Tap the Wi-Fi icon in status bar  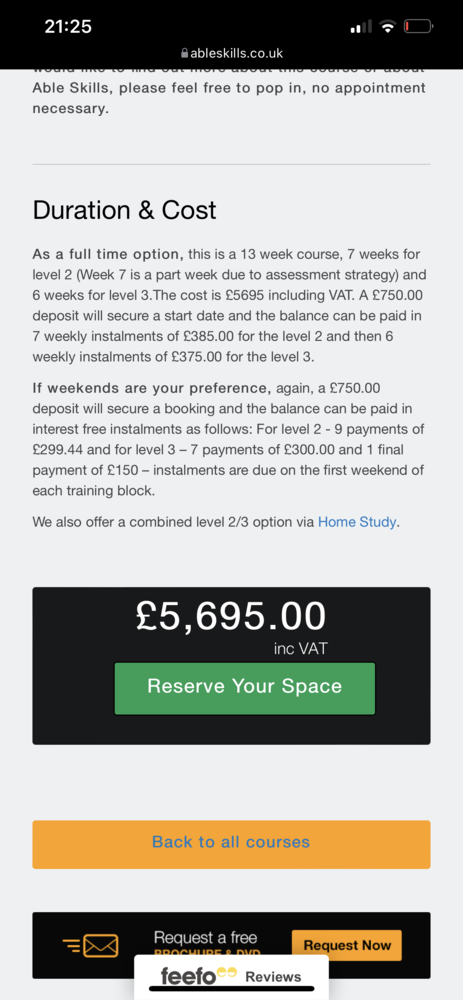[387, 27]
